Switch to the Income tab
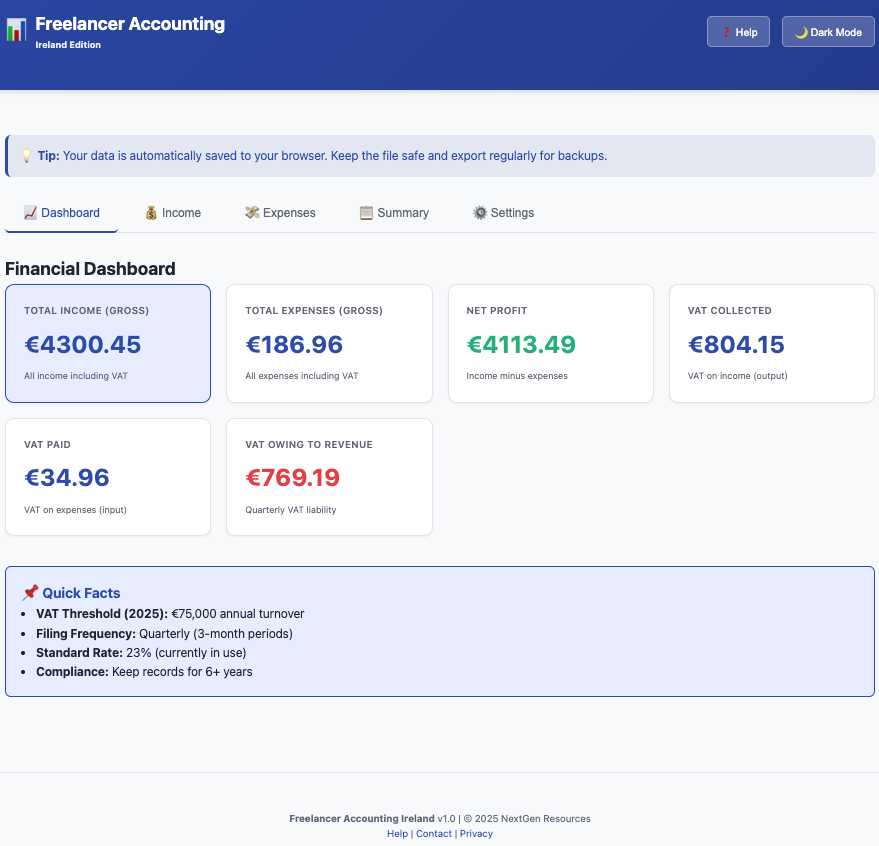 coord(173,213)
